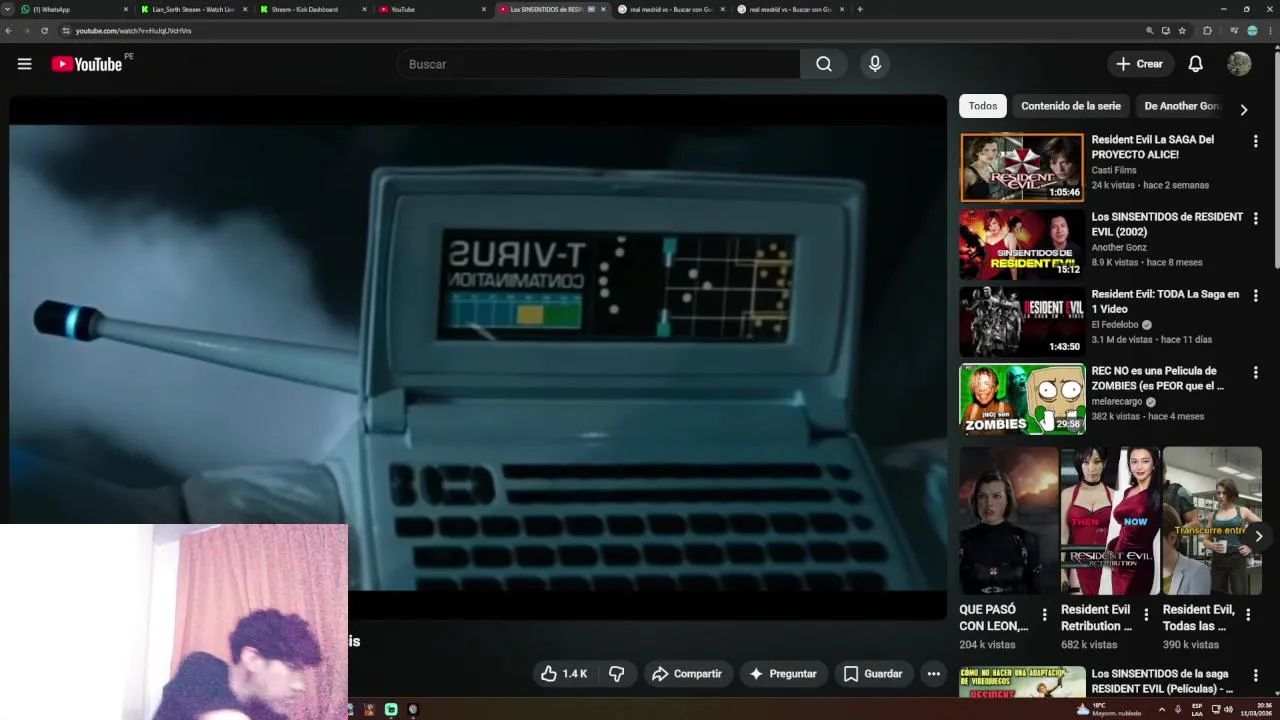Select the Todos filter chip
This screenshot has height=720, width=1280.
pos(983,106)
